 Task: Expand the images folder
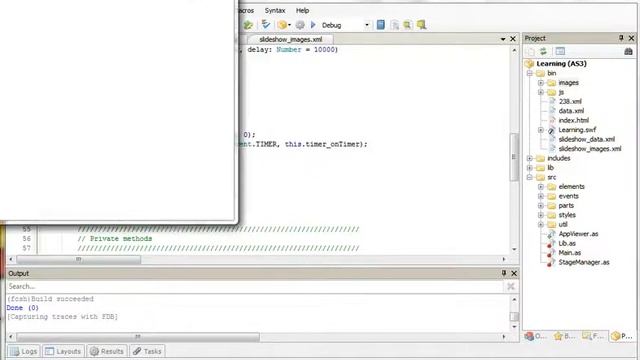541,83
